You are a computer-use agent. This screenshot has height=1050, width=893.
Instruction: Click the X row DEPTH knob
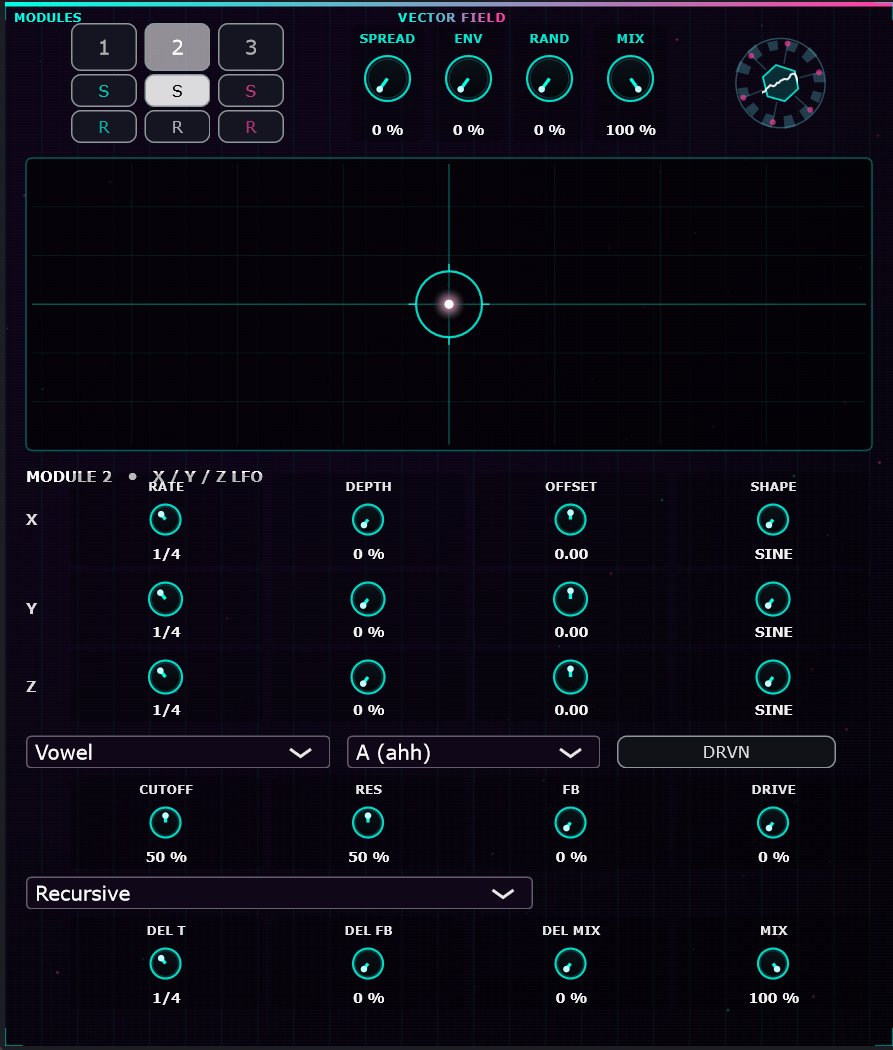pos(368,520)
